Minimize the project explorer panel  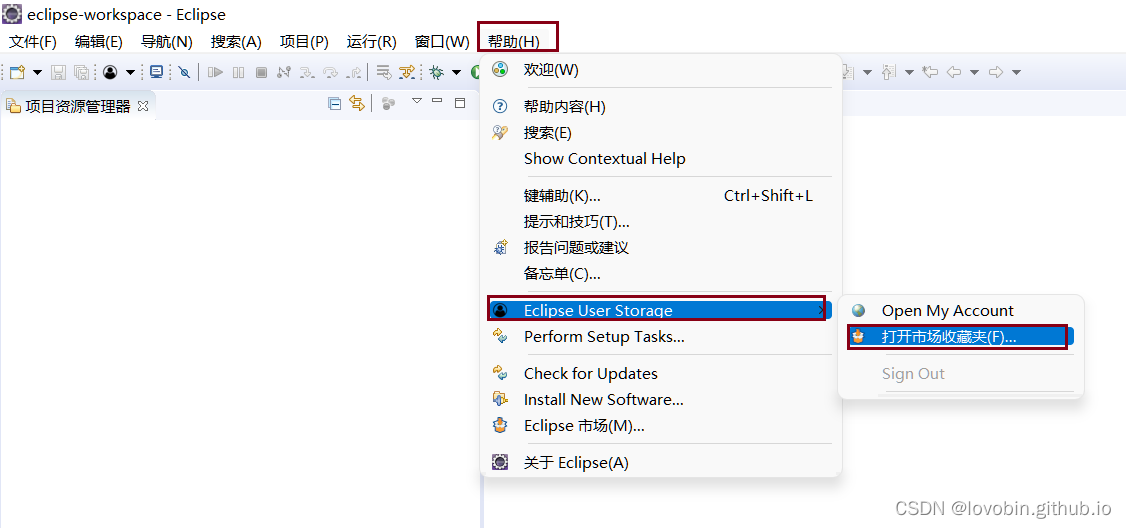(x=437, y=101)
